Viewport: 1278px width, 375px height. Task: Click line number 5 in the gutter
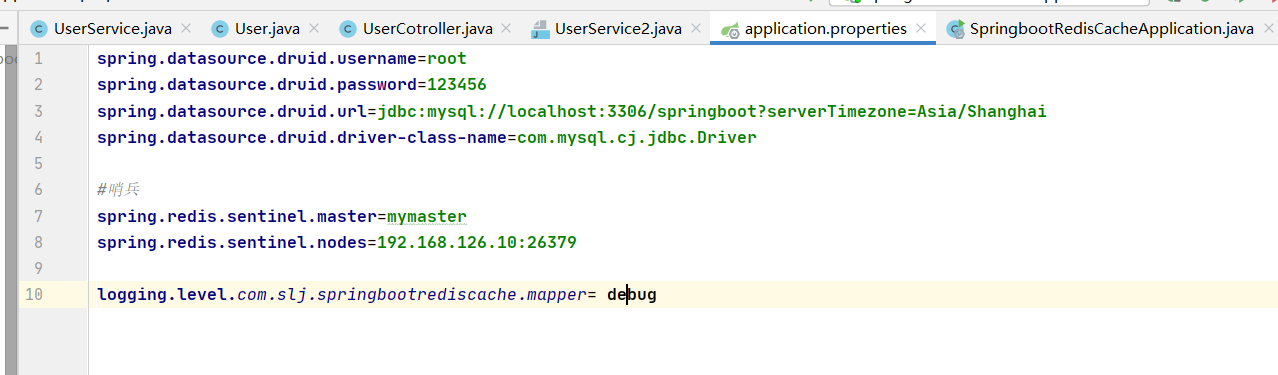coord(38,163)
